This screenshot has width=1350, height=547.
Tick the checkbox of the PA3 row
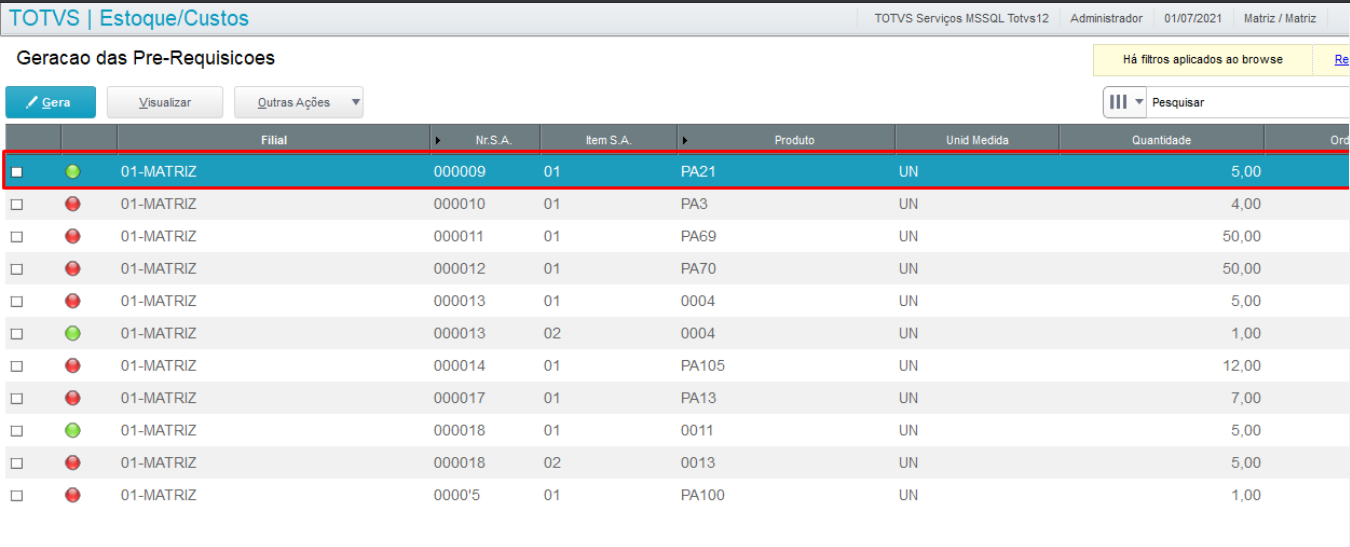coord(17,205)
